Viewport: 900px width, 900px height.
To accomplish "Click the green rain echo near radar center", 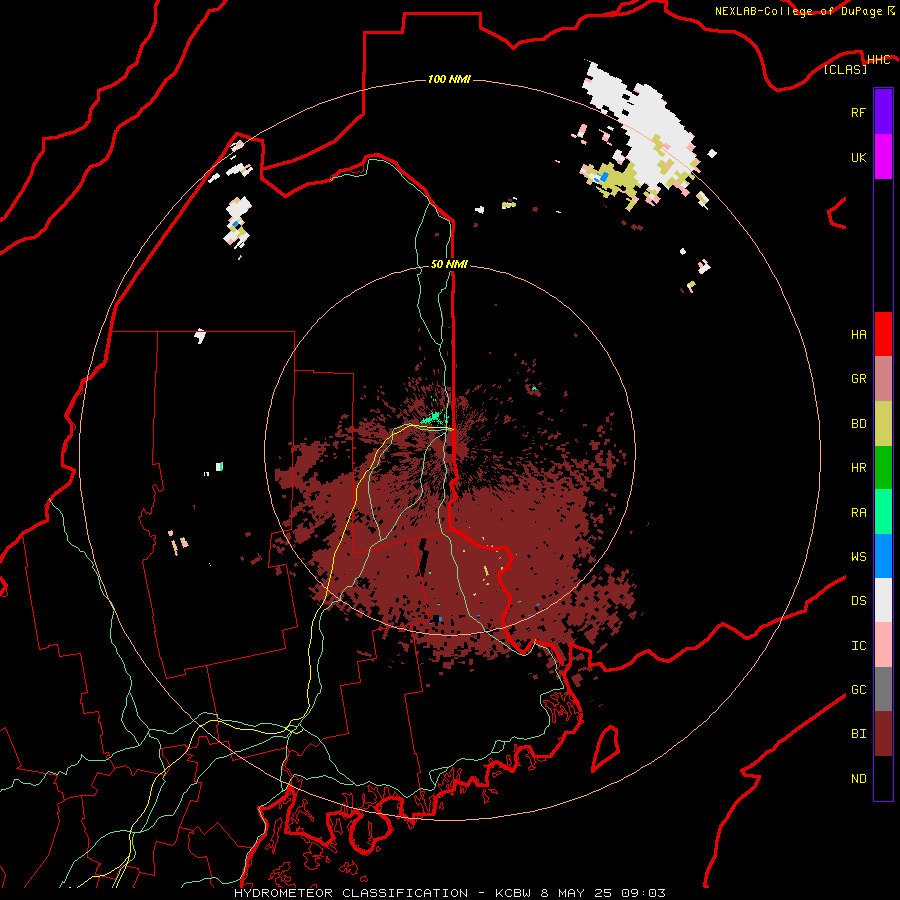I will point(433,417).
